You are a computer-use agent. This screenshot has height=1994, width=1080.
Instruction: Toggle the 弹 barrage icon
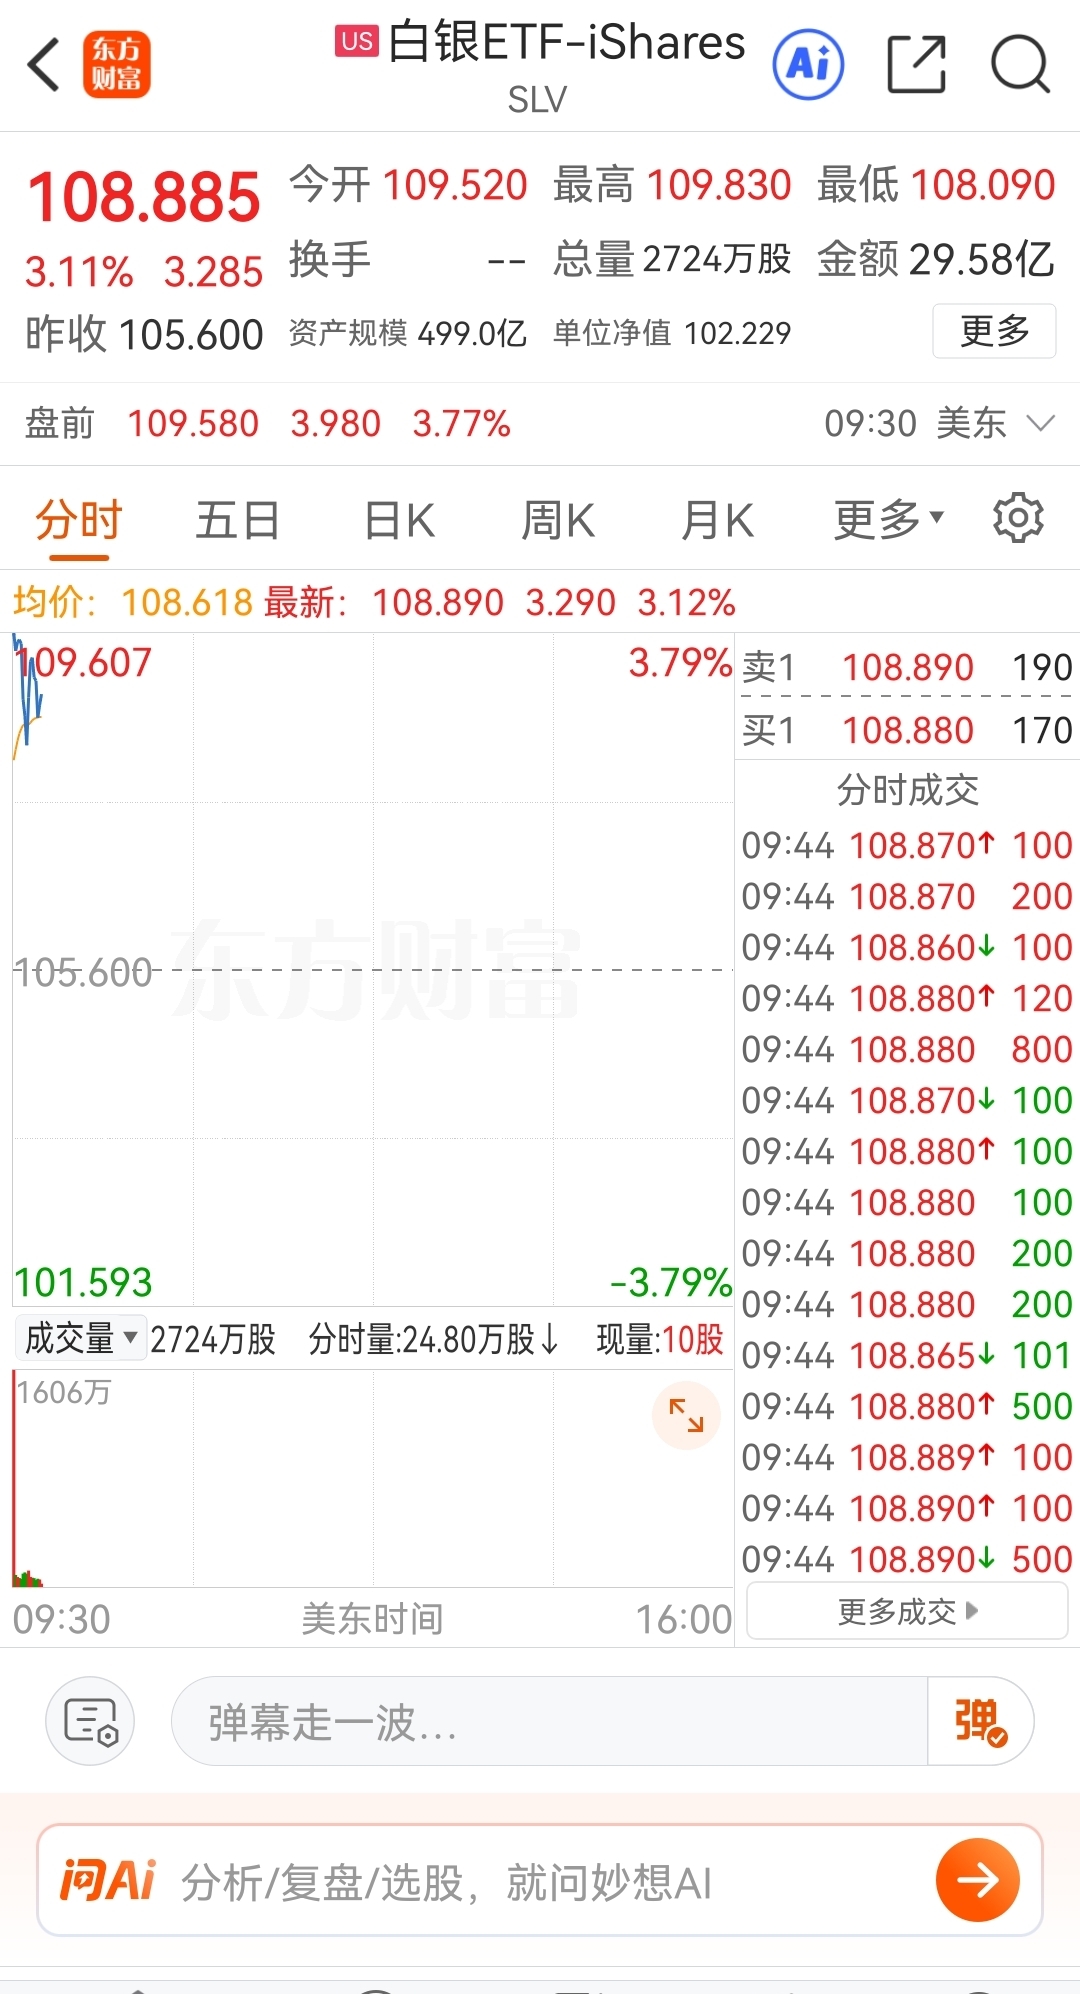coord(980,1721)
